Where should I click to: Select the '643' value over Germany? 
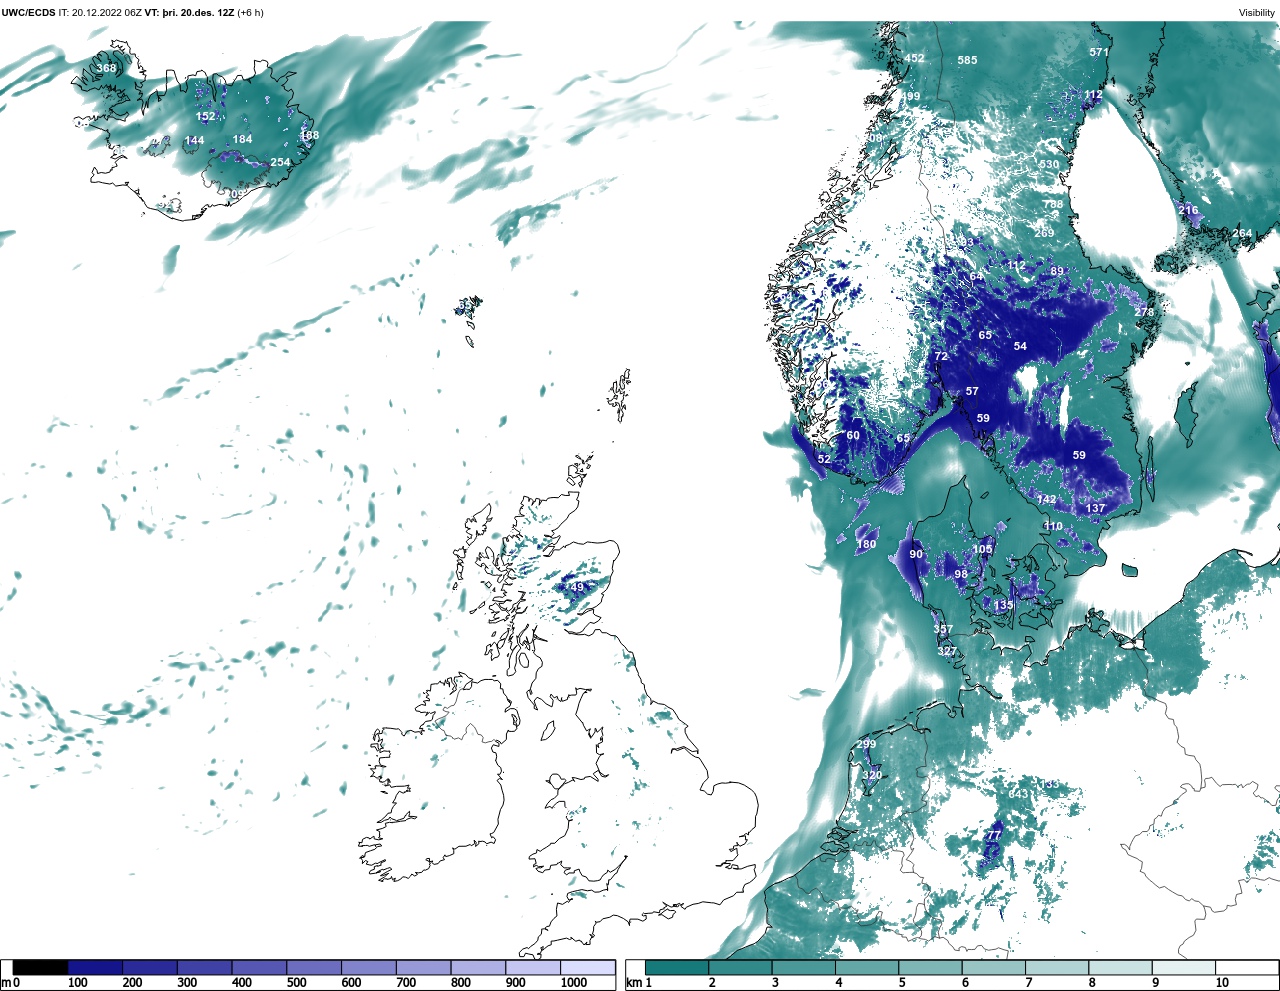pyautogui.click(x=1018, y=795)
